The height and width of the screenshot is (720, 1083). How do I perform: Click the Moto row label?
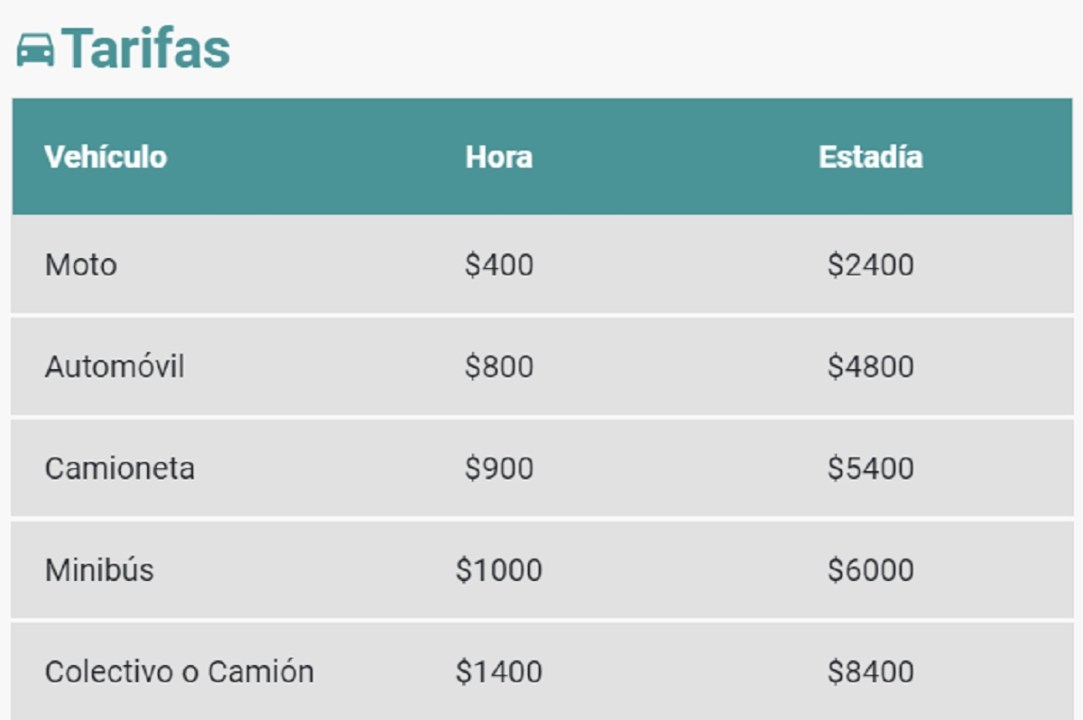coord(81,265)
